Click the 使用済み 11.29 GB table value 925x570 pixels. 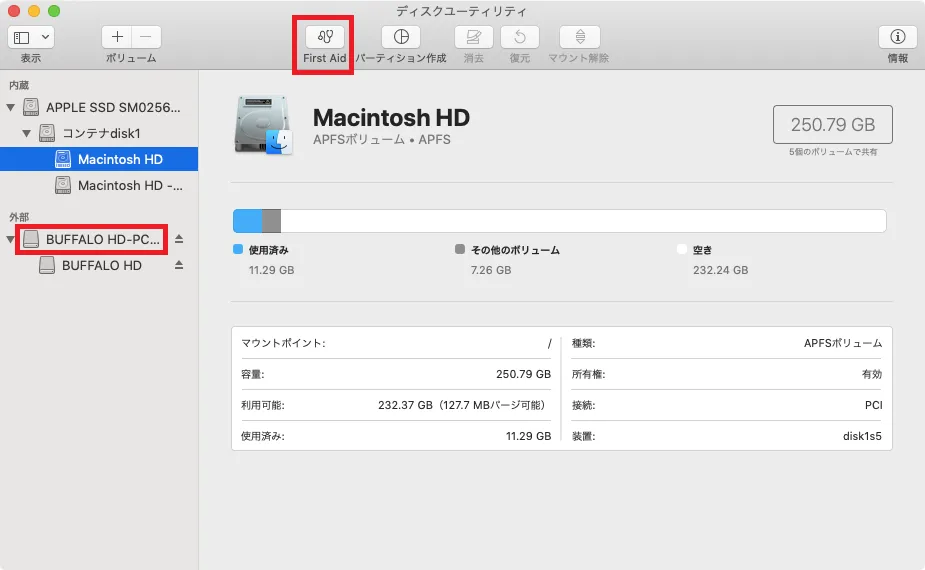coord(528,436)
